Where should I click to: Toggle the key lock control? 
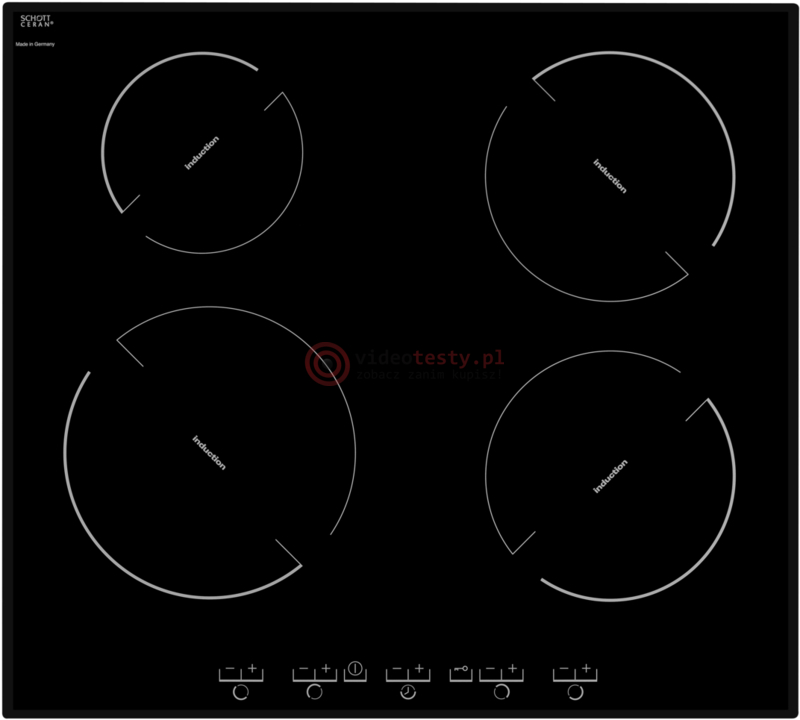460,669
